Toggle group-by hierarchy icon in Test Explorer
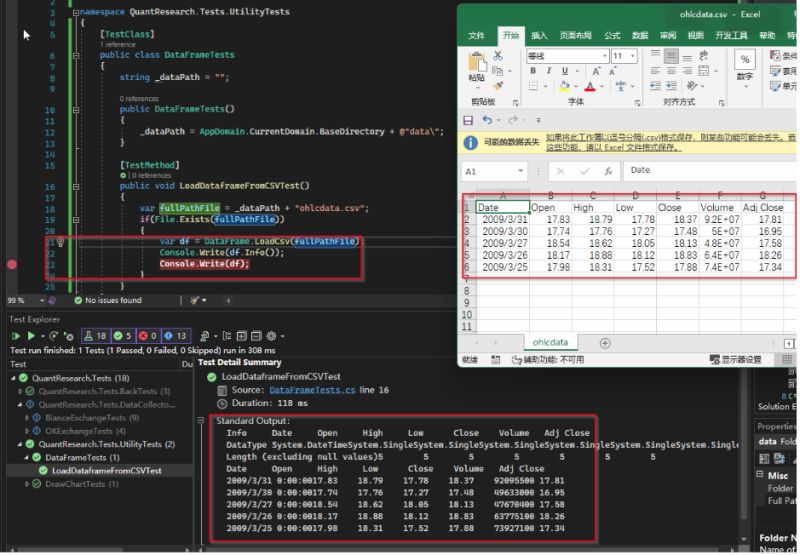 pos(227,336)
